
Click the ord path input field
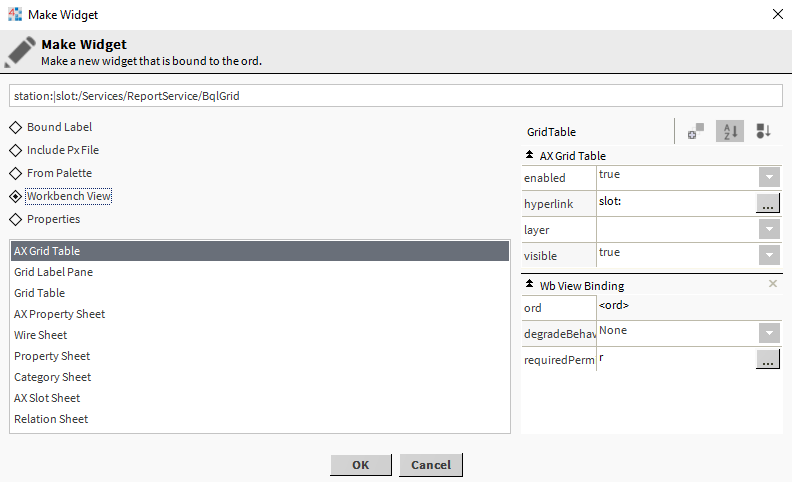click(x=396, y=96)
